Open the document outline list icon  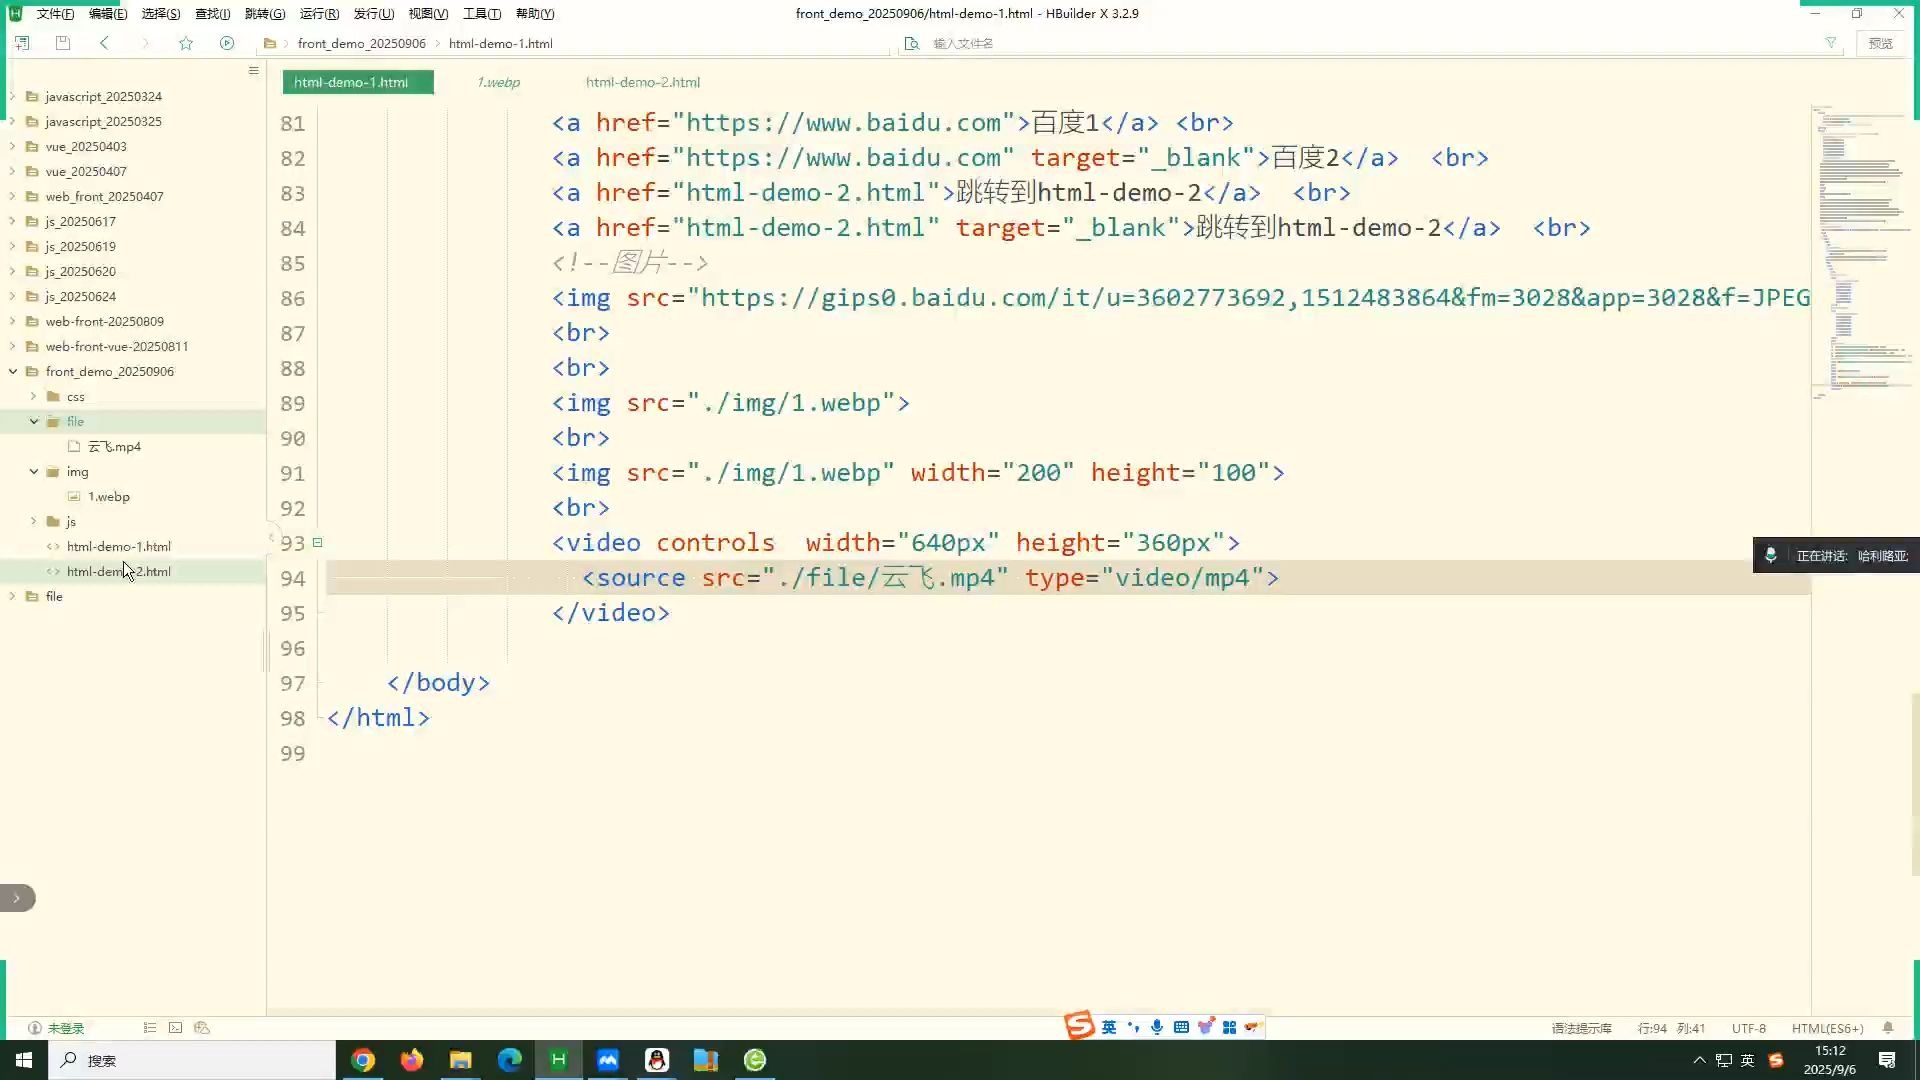coord(149,1028)
